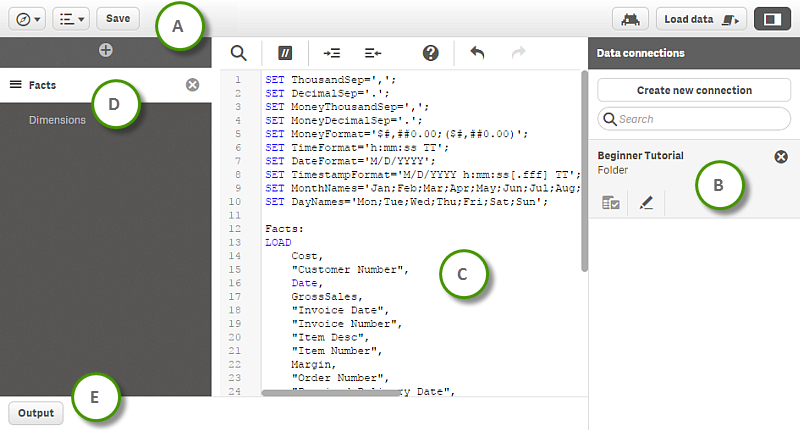Click the Load data button

[x=701, y=18]
